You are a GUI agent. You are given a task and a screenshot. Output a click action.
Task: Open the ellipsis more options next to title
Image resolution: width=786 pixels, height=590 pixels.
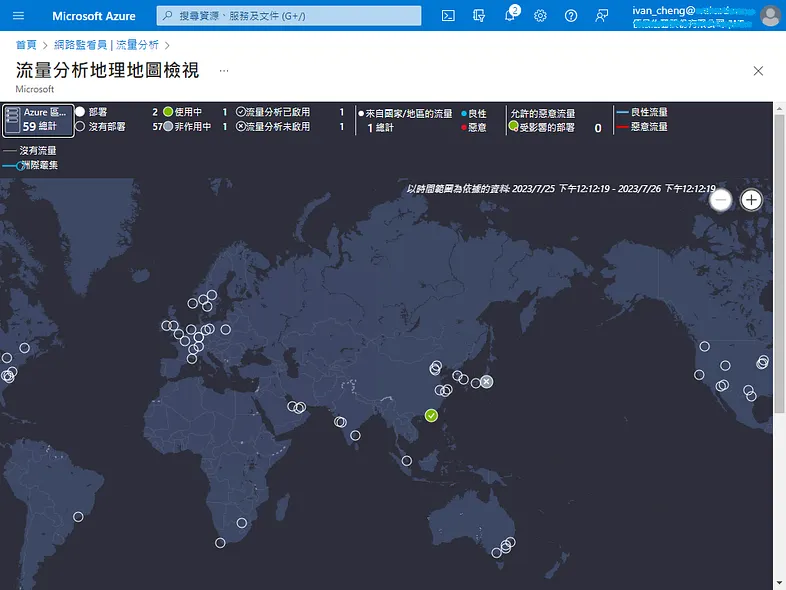click(224, 71)
